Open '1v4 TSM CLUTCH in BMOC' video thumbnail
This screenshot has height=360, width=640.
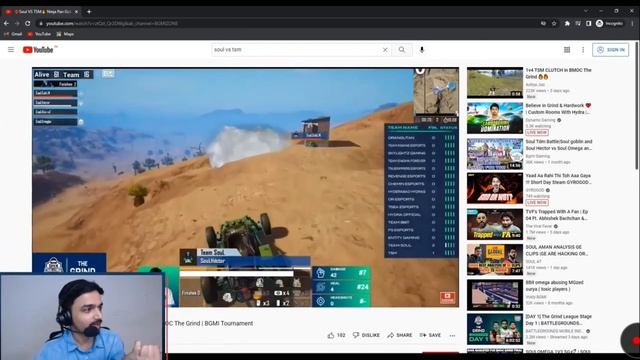coord(495,83)
